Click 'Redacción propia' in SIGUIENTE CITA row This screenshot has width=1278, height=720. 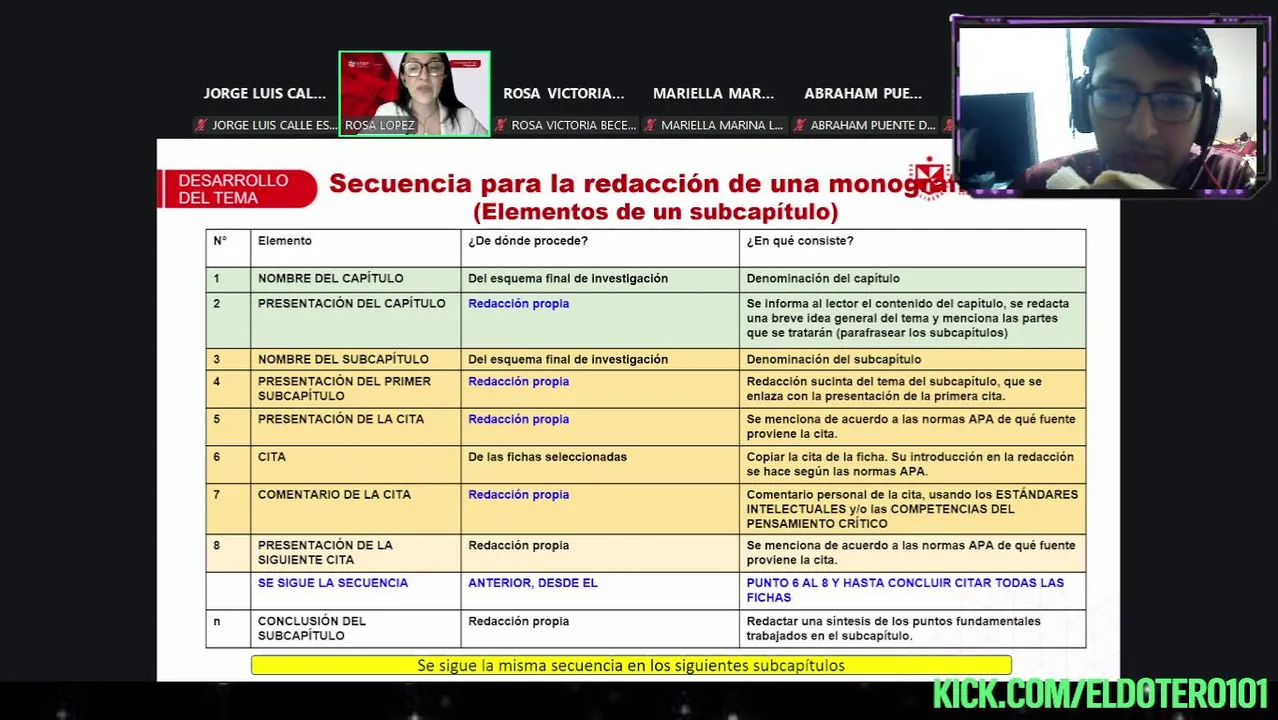518,546
